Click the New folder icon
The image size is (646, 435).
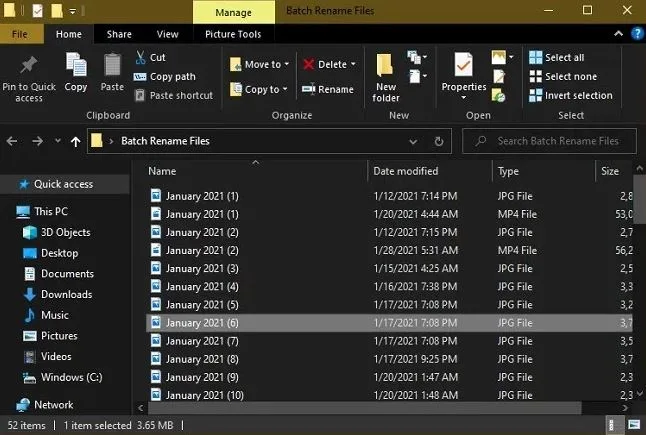point(385,65)
